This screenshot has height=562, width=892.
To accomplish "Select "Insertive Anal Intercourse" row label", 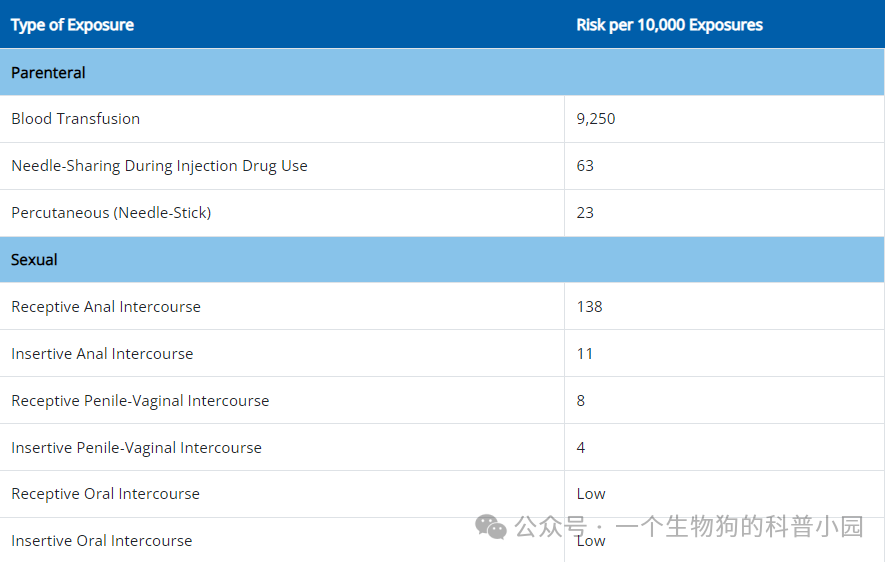I will click(102, 354).
